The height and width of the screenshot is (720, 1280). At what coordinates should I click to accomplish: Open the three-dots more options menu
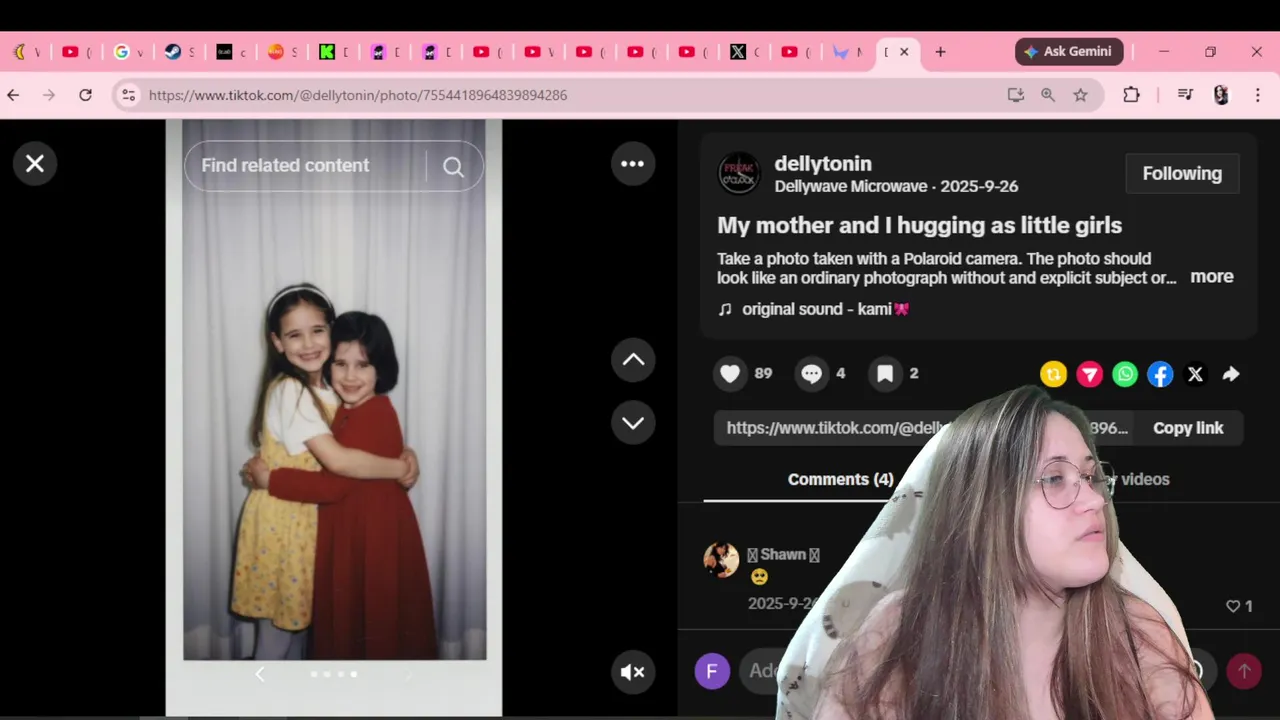pyautogui.click(x=633, y=163)
